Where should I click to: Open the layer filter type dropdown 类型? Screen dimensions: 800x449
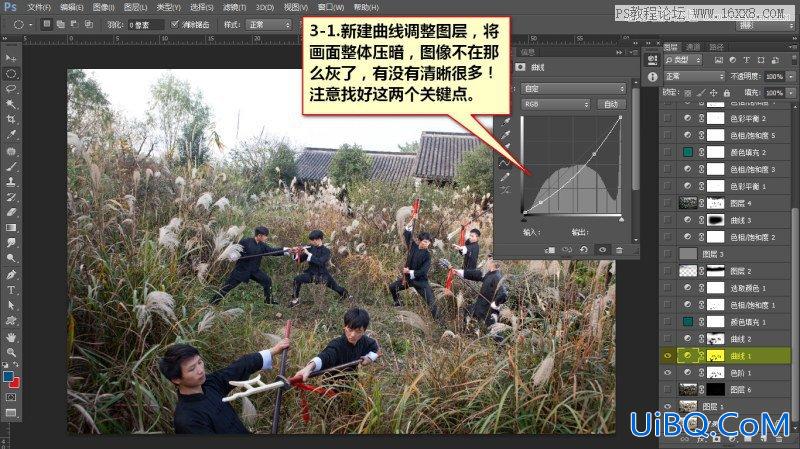(683, 60)
